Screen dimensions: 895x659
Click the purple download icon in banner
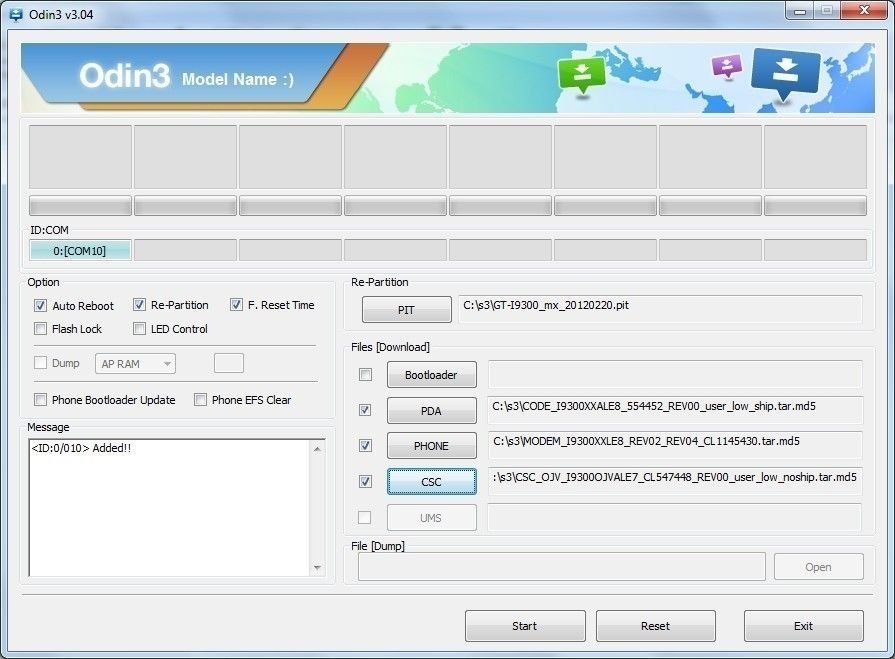coord(727,66)
